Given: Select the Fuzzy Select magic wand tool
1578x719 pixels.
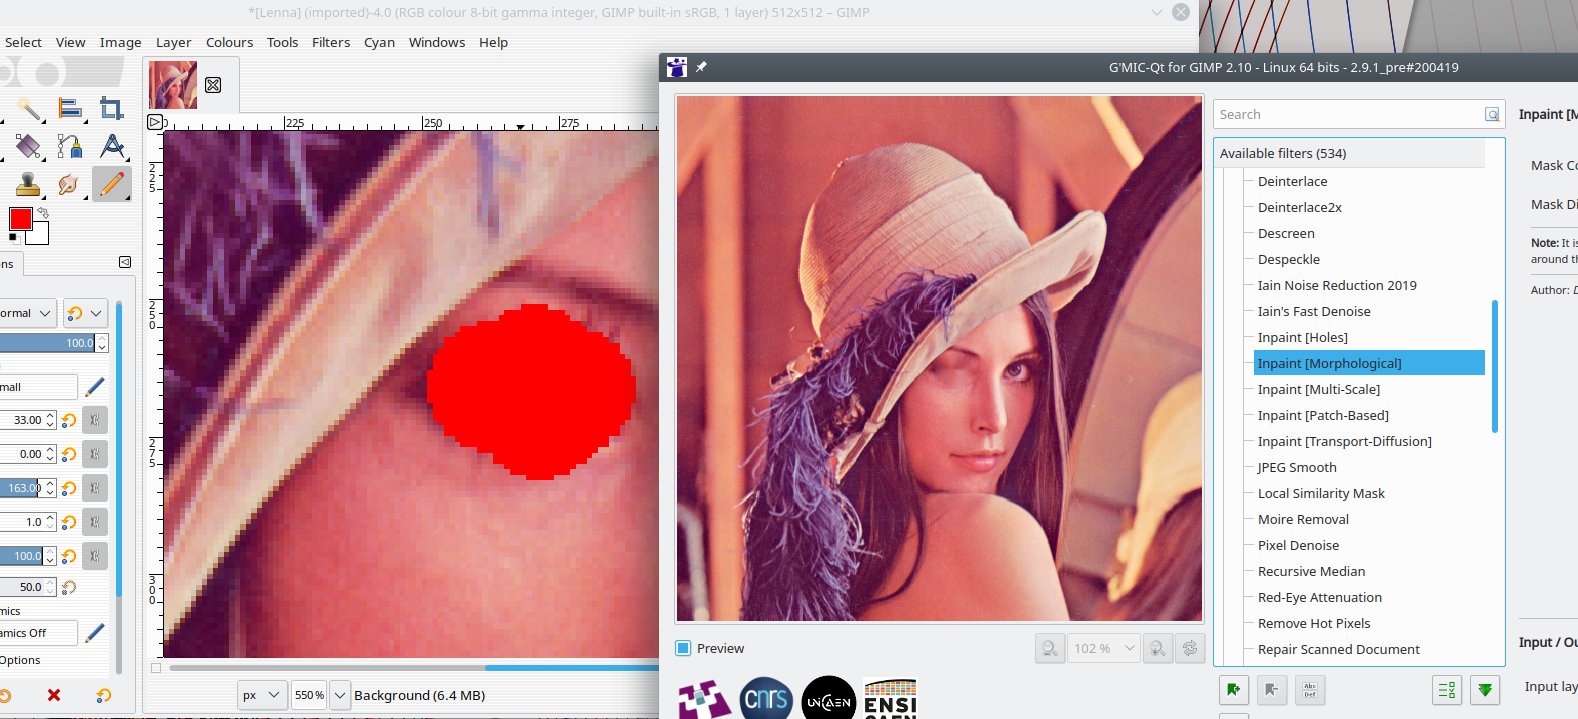Looking at the screenshot, I should pyautogui.click(x=28, y=108).
